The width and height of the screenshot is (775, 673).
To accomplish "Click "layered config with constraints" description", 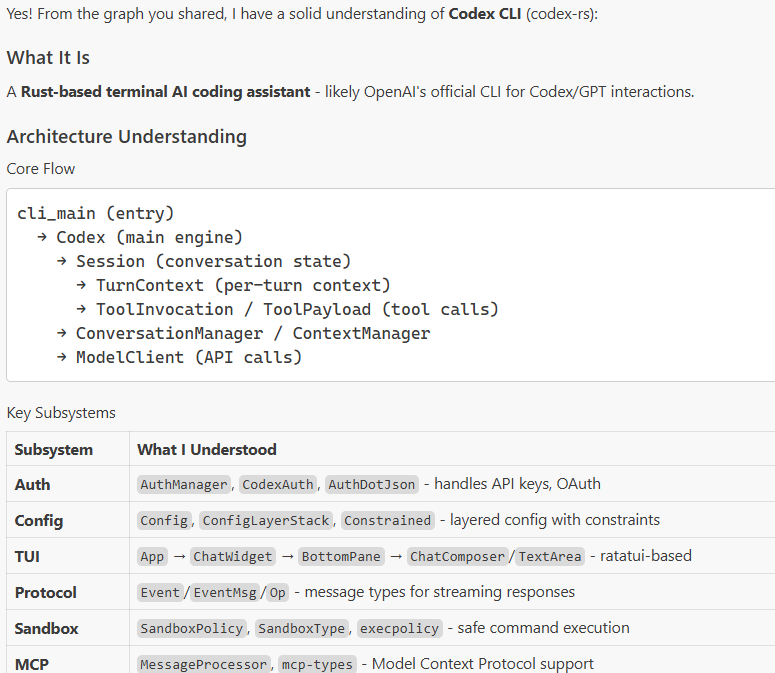I will point(555,520).
